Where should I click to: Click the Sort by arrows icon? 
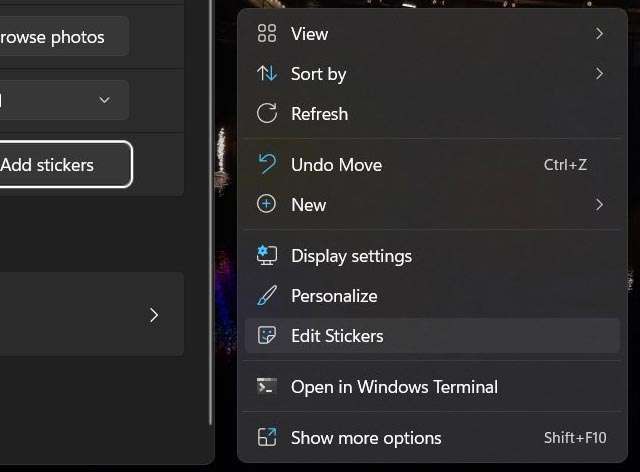tap(266, 74)
